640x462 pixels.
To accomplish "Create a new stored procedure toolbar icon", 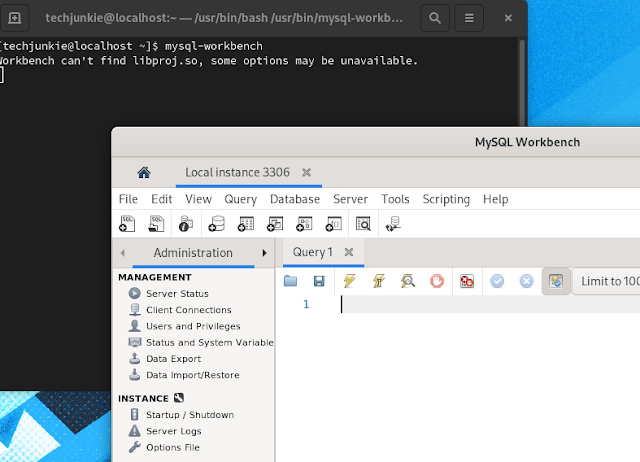I will tap(304, 224).
